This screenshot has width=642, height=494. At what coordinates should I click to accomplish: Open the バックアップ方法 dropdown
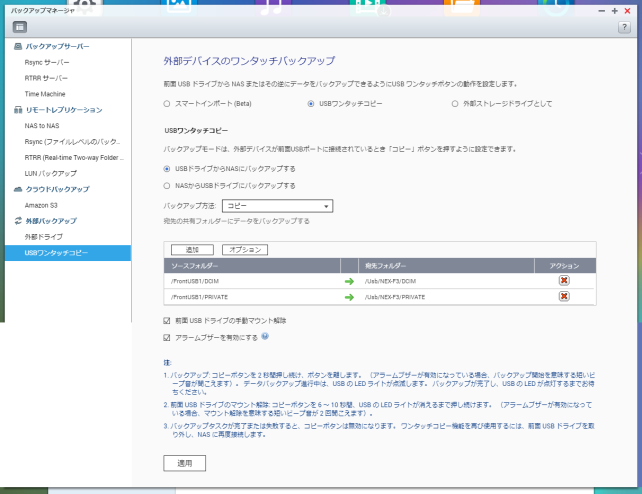(x=278, y=206)
